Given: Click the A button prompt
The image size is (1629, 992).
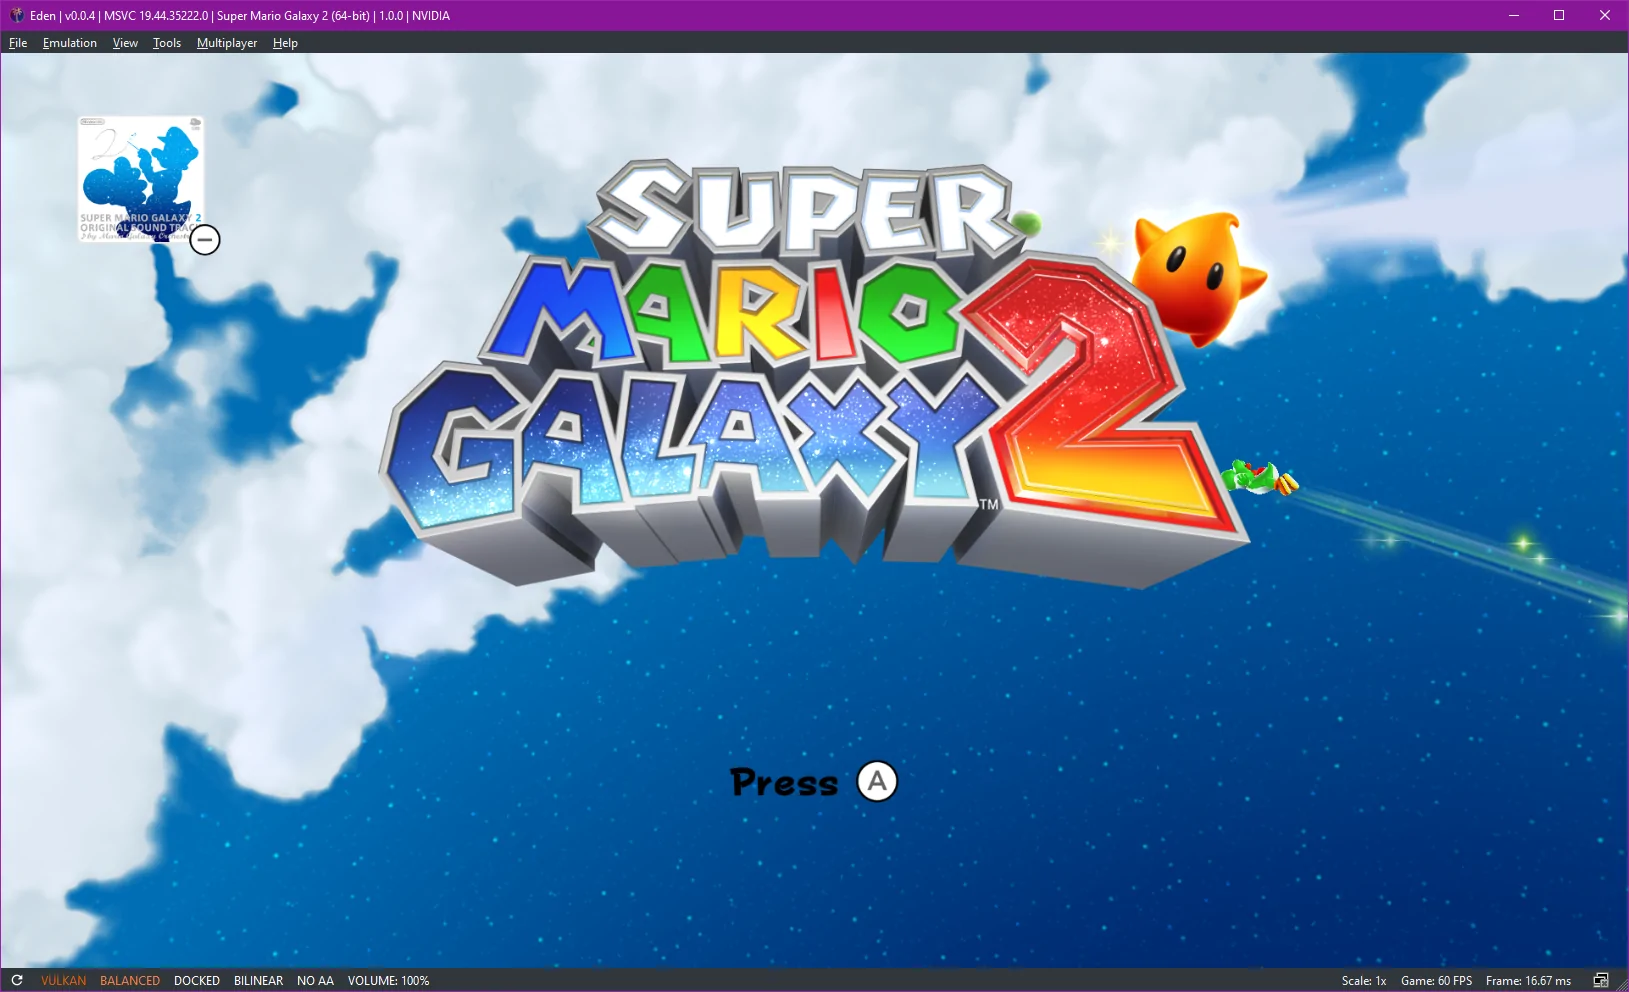Looking at the screenshot, I should click(x=877, y=781).
